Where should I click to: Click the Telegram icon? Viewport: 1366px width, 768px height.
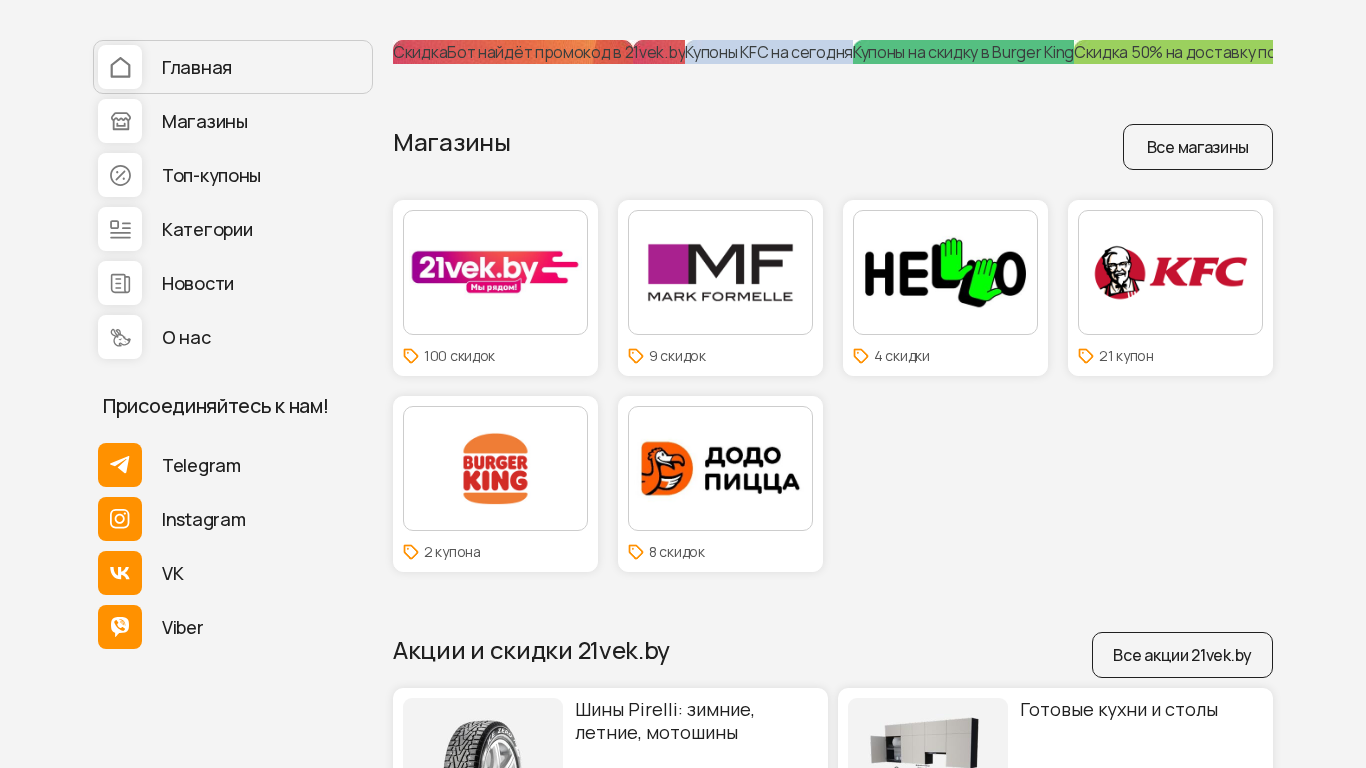click(120, 465)
